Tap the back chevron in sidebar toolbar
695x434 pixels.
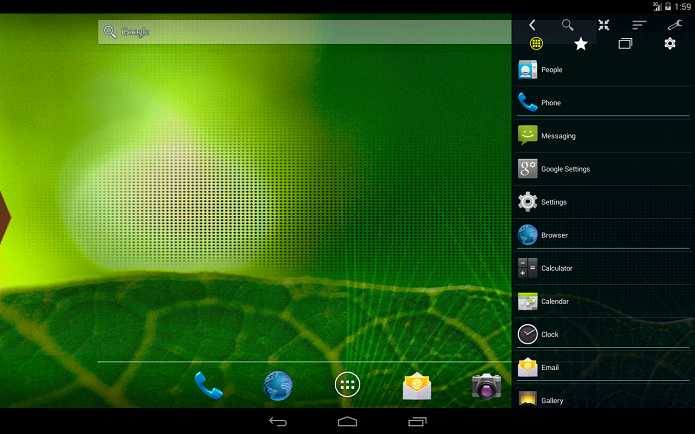(532, 25)
